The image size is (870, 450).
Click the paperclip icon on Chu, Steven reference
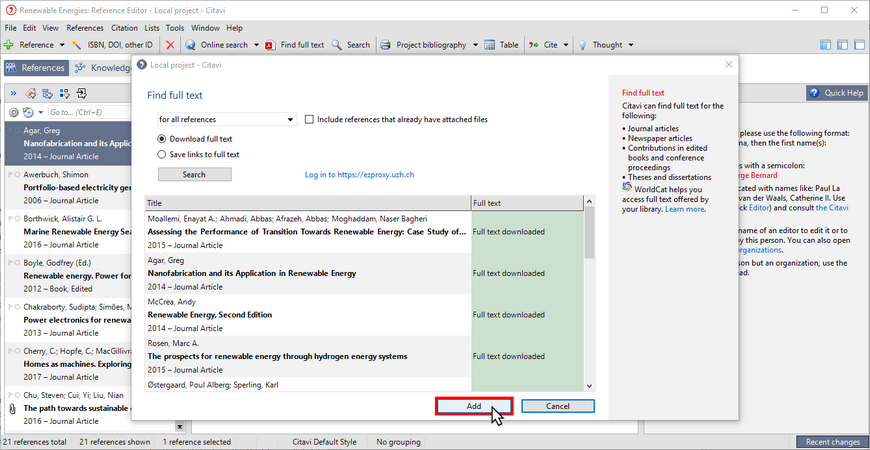click(x=12, y=408)
